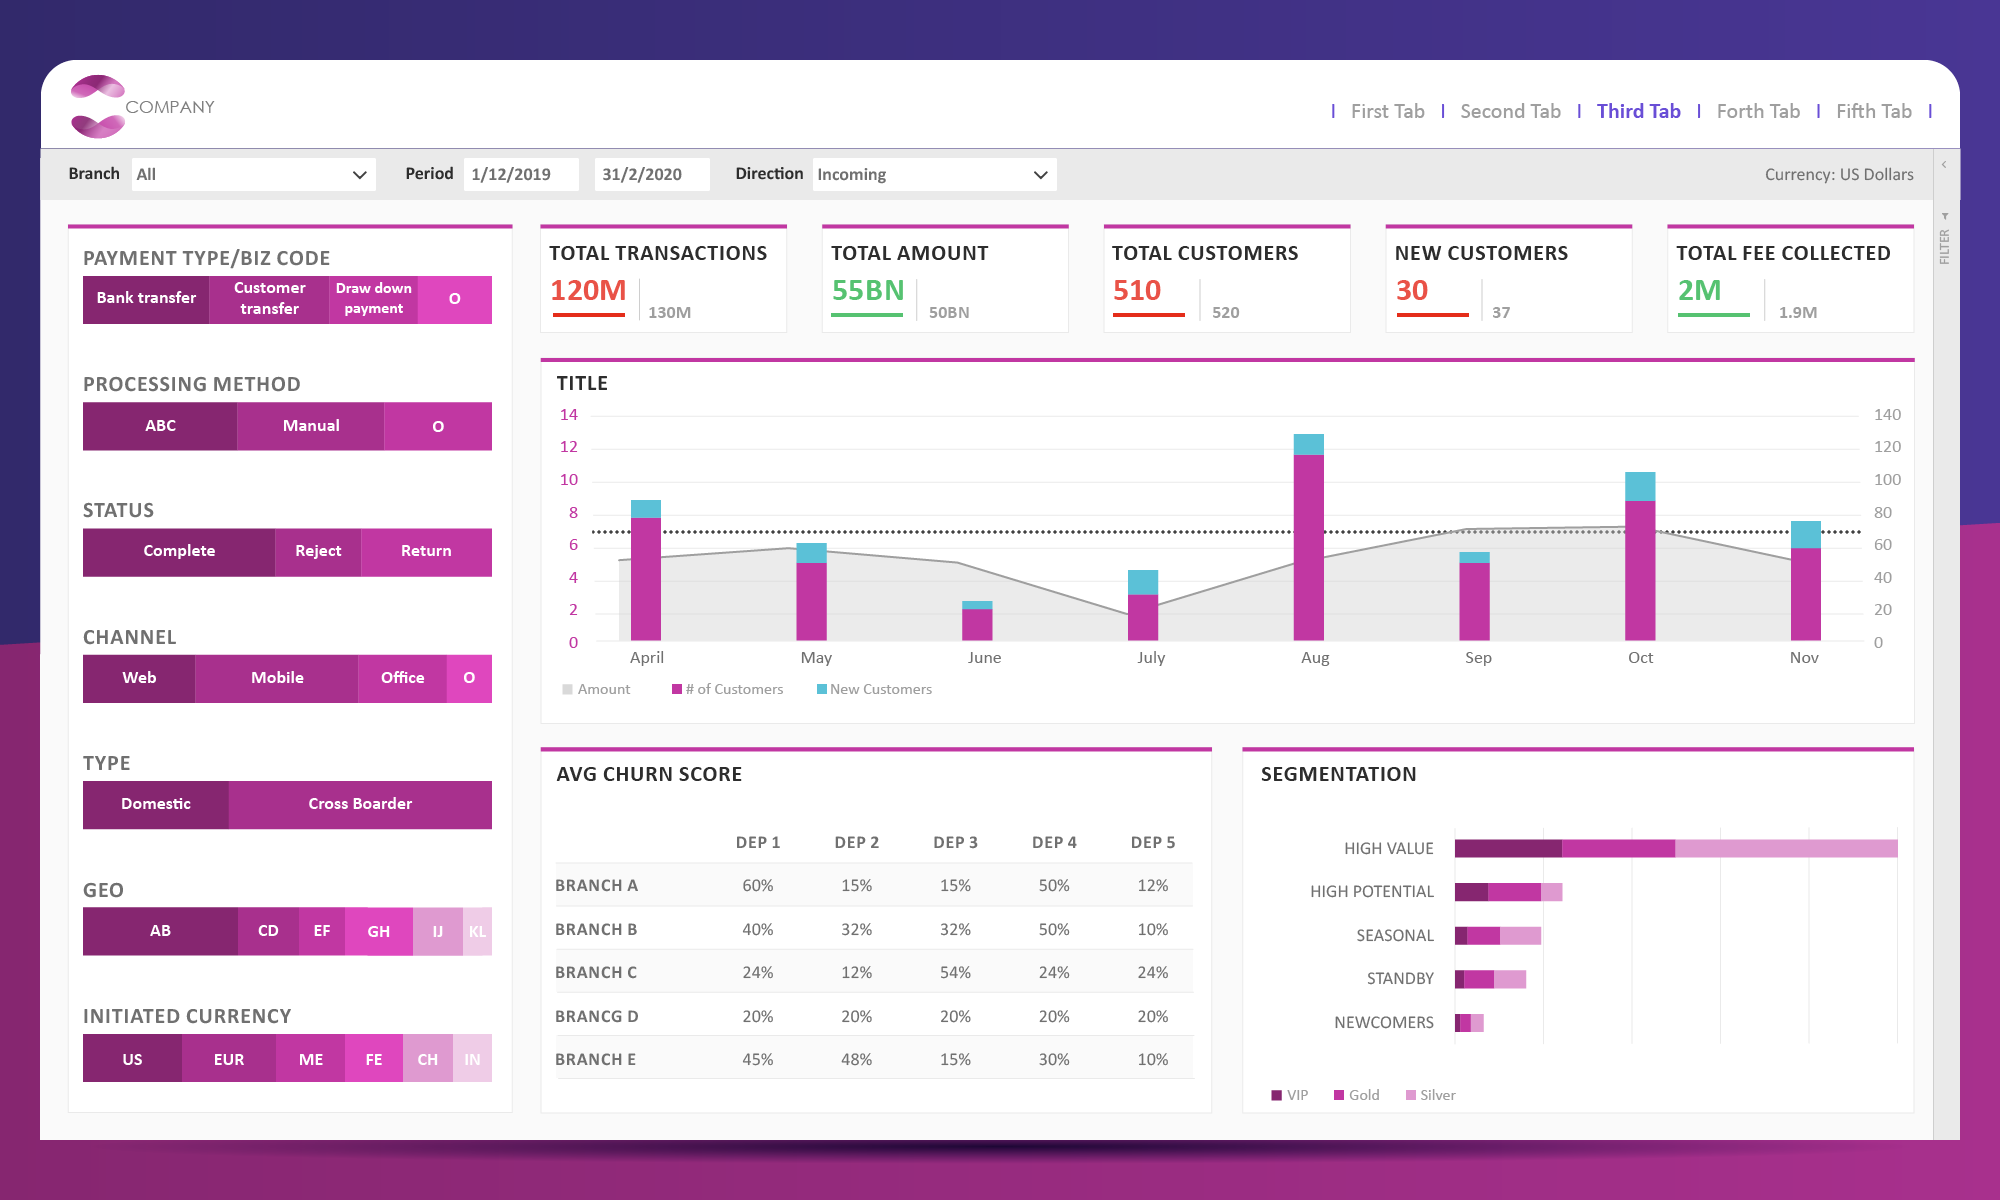Click the Gold legend marker

[x=1339, y=1095]
